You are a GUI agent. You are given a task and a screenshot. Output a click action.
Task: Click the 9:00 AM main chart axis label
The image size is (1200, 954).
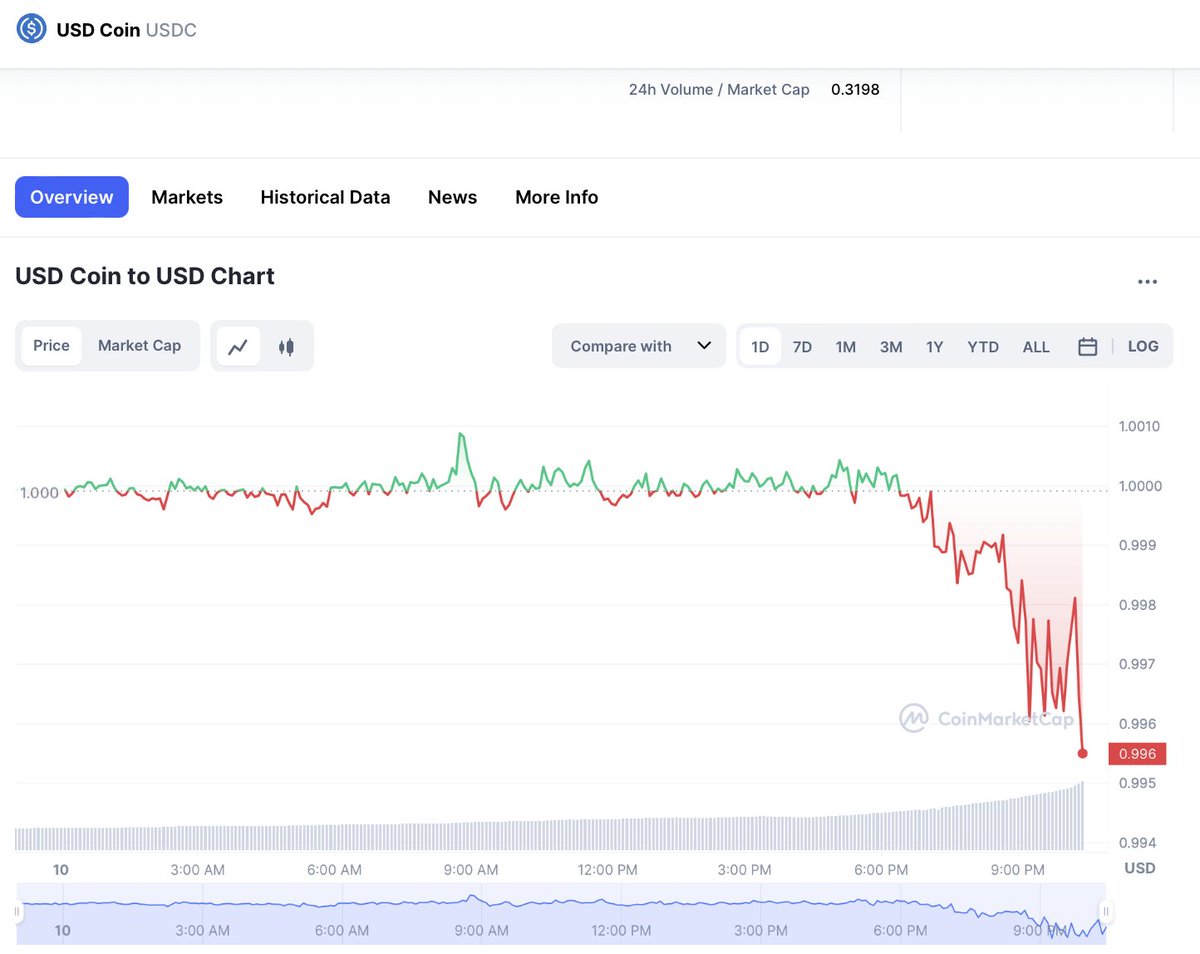471,870
